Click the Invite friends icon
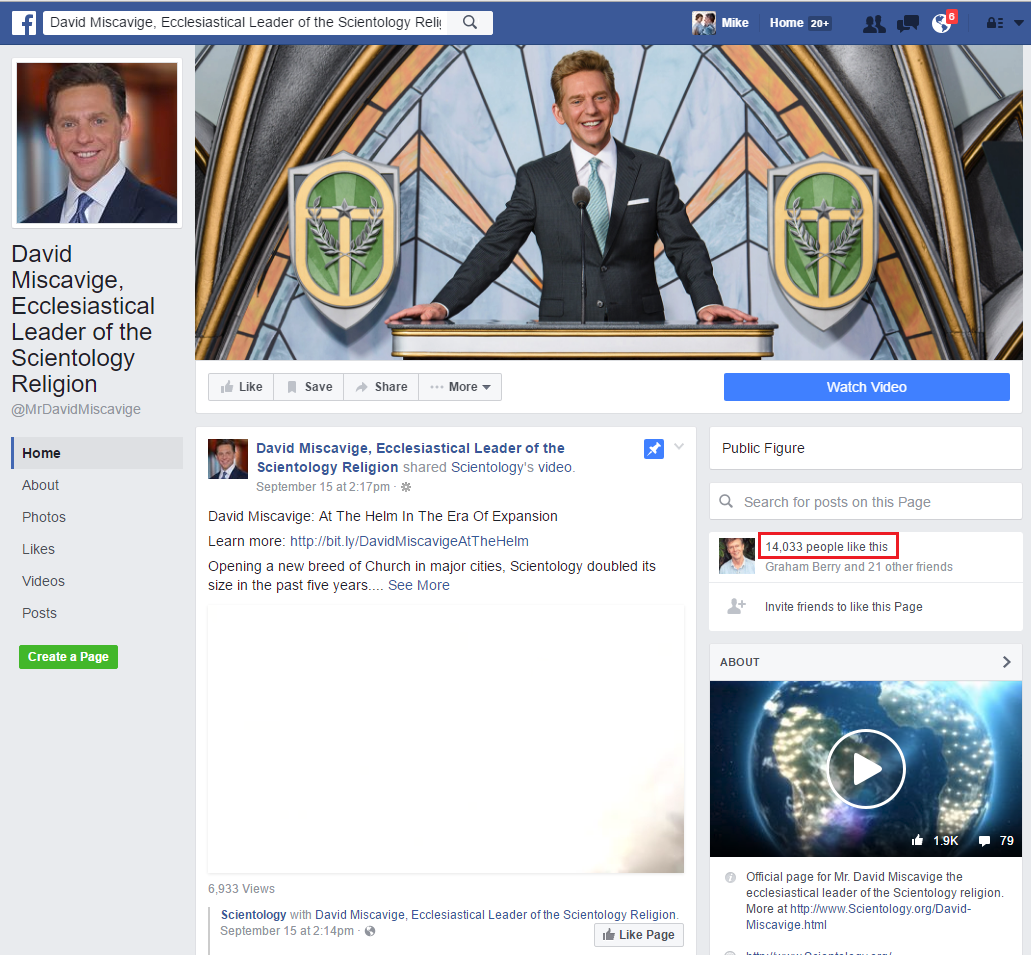This screenshot has width=1031, height=955. pyautogui.click(x=736, y=606)
